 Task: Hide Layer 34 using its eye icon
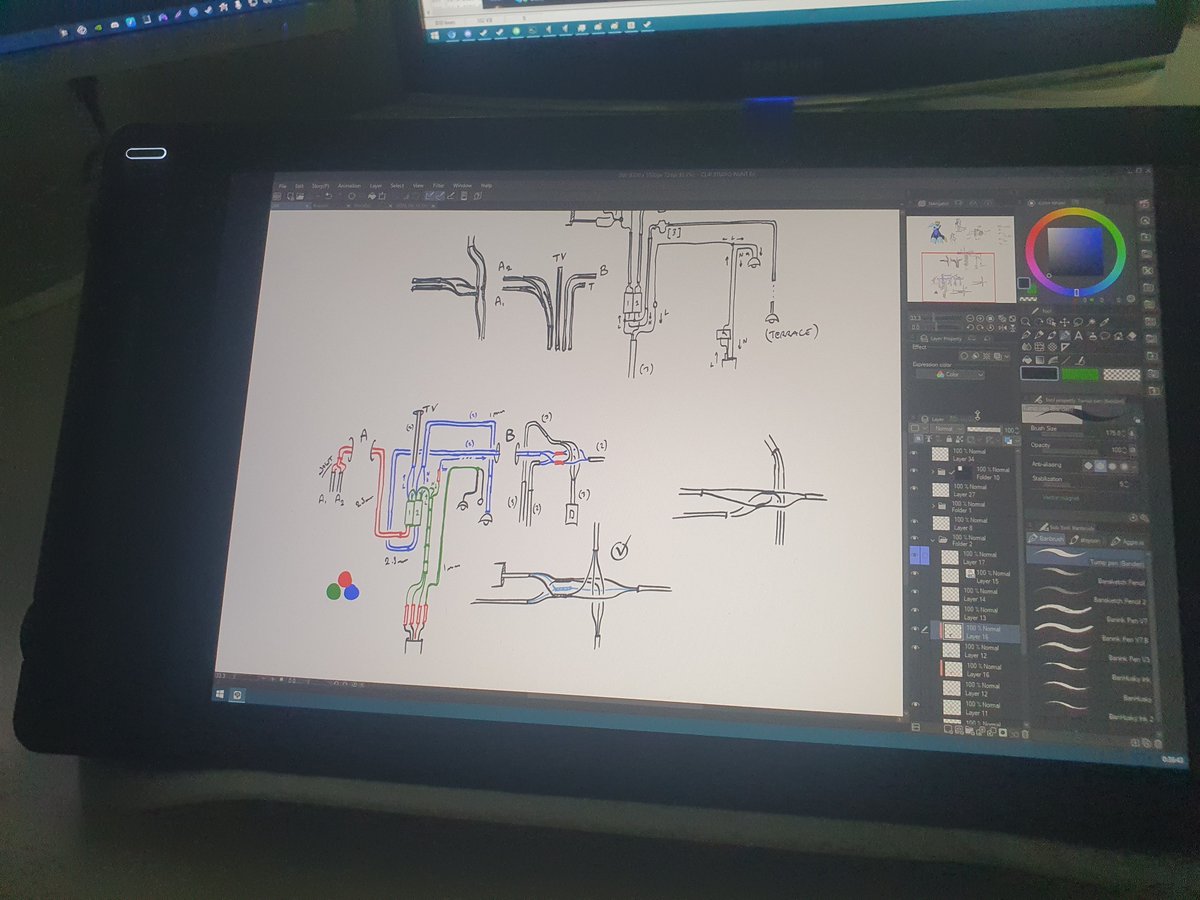[914, 452]
